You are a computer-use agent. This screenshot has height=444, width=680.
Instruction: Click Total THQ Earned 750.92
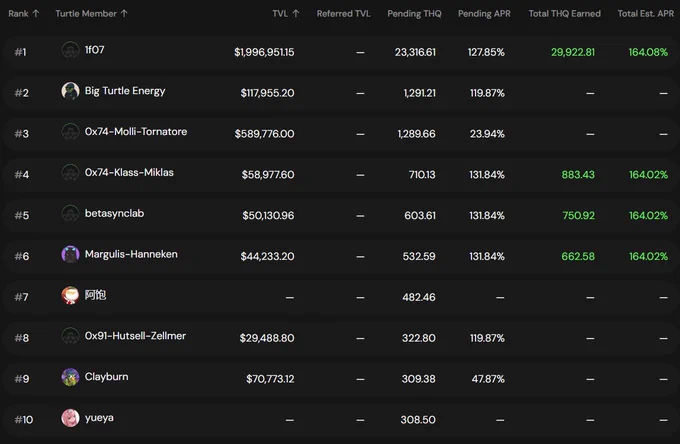579,215
